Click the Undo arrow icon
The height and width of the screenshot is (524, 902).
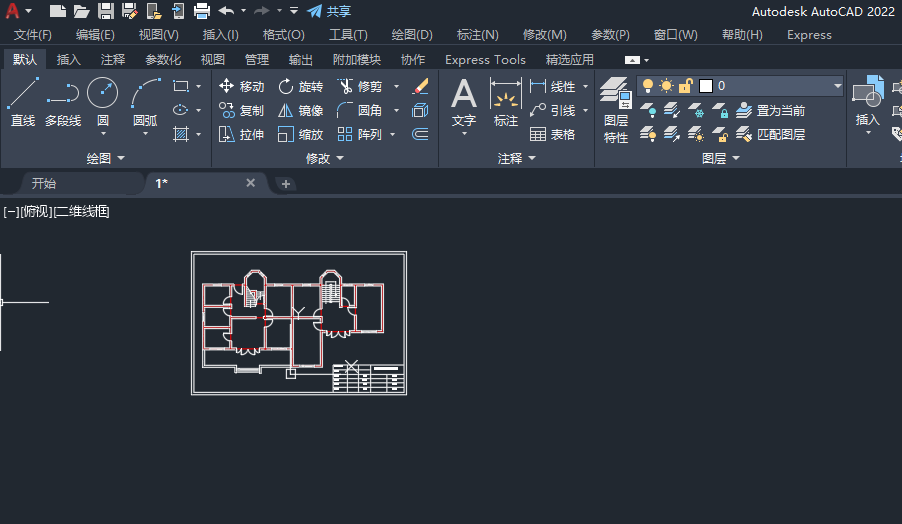(x=227, y=11)
